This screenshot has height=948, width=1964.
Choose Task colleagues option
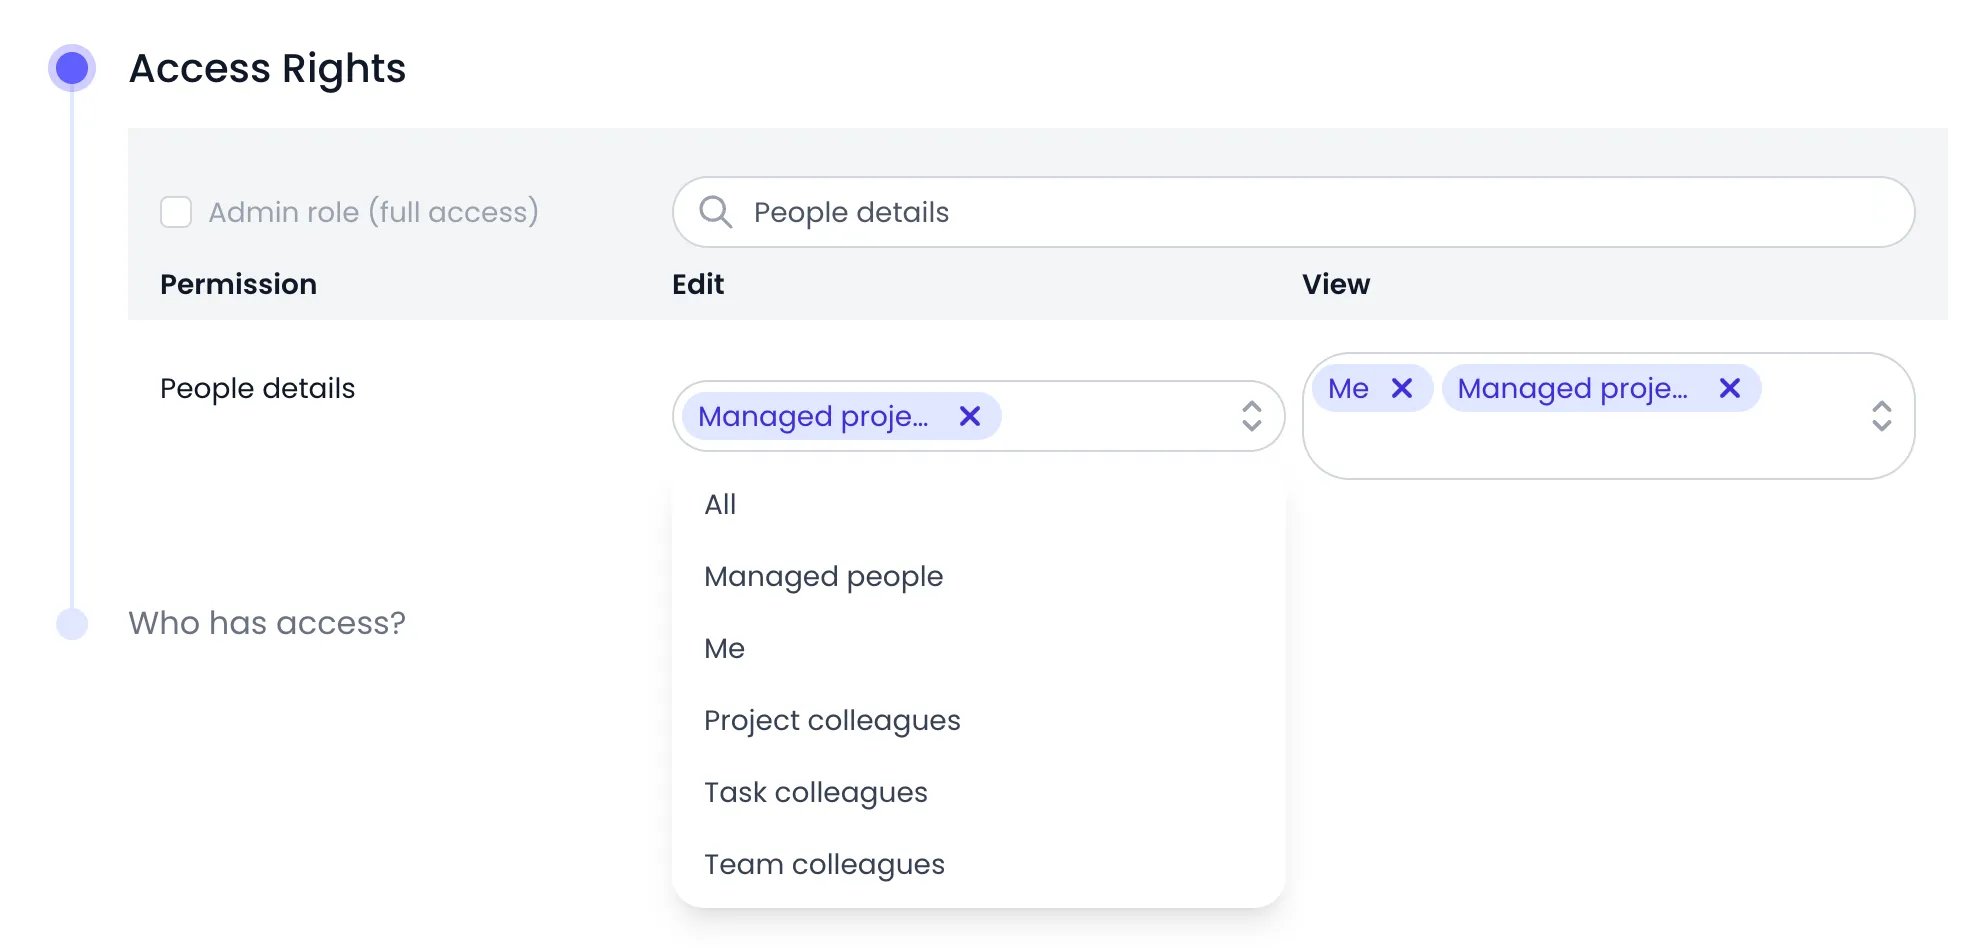[978, 792]
